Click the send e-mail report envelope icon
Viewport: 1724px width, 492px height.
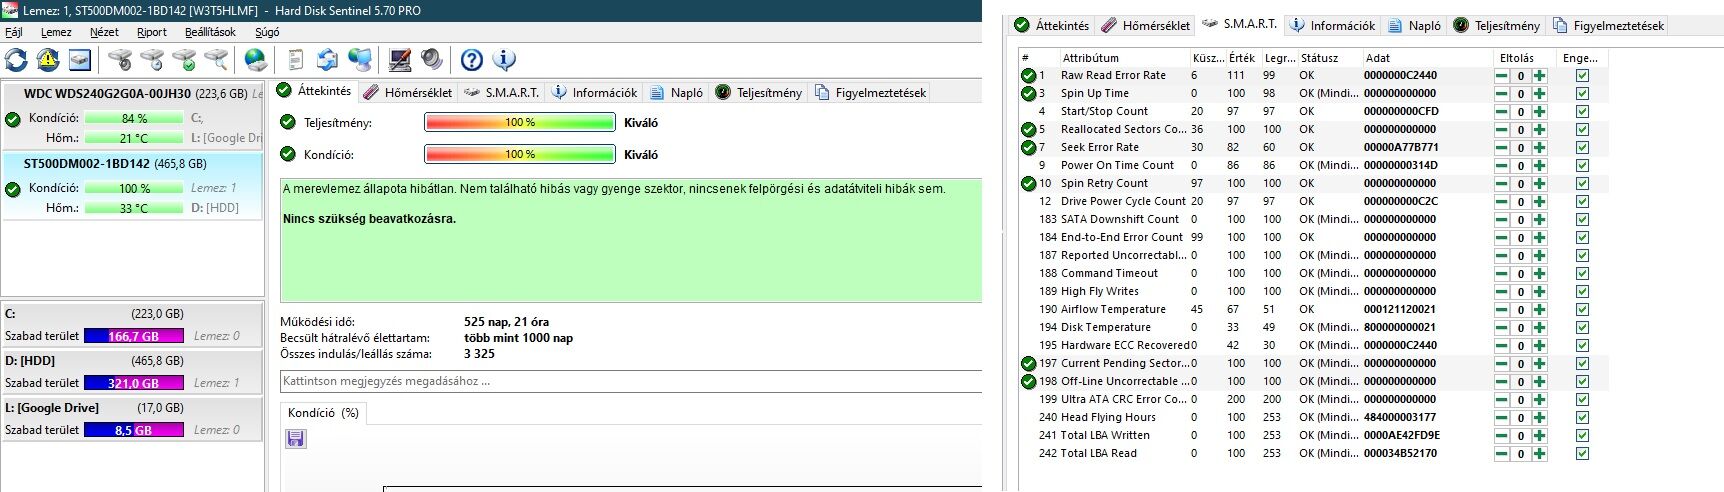tap(327, 60)
